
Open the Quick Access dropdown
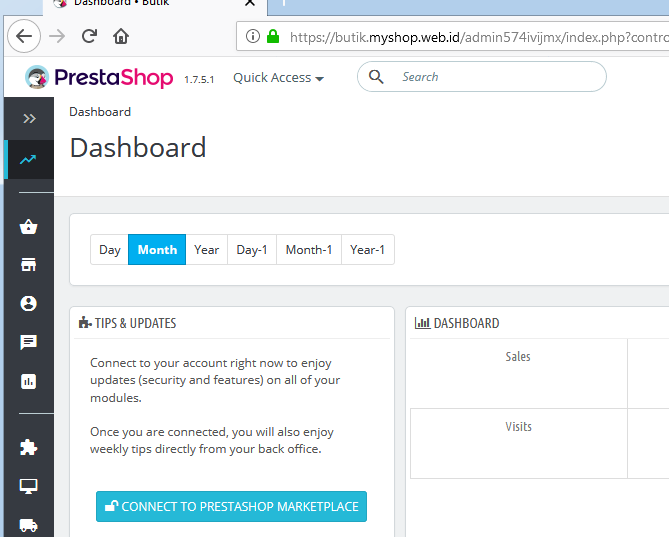(278, 78)
